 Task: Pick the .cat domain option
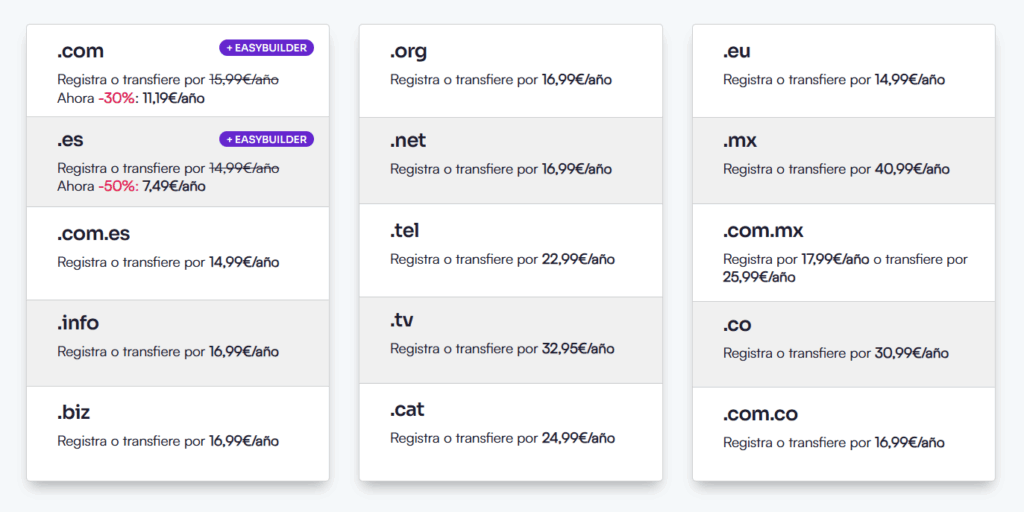407,410
